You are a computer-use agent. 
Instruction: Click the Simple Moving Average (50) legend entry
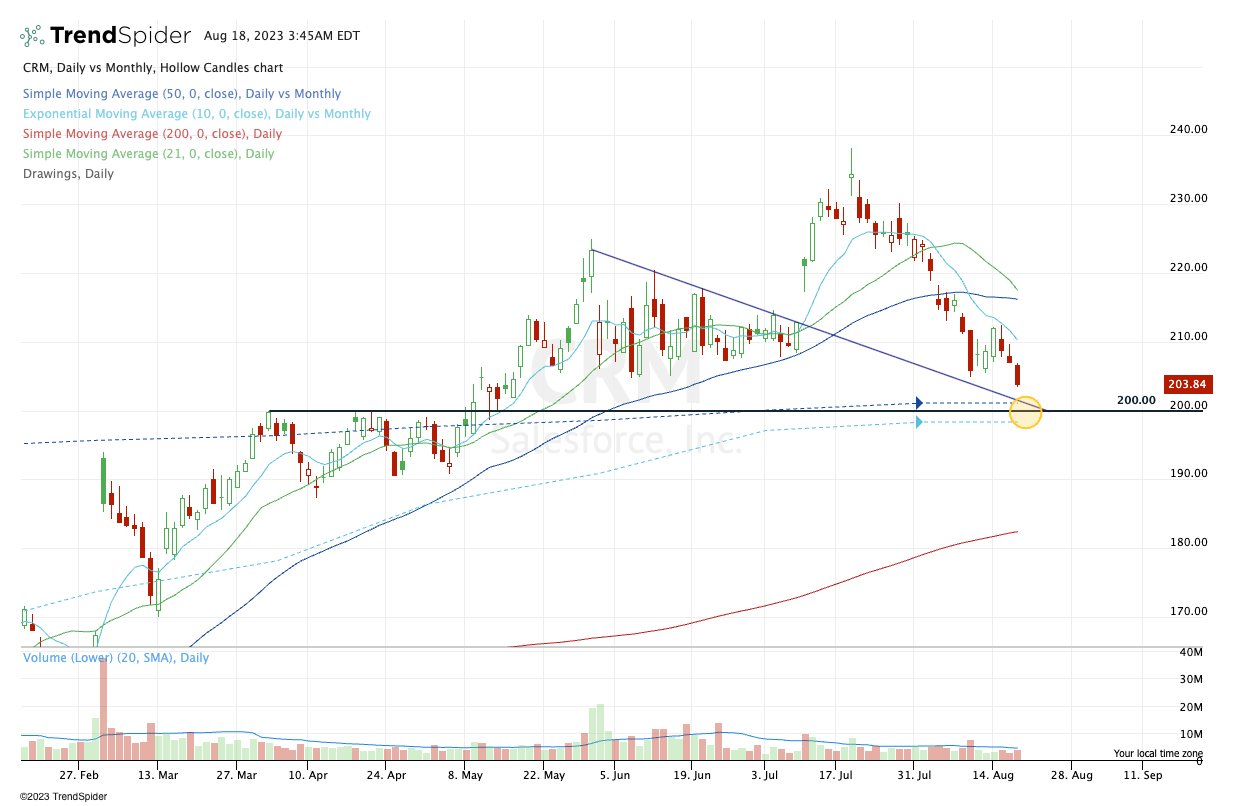click(x=181, y=94)
